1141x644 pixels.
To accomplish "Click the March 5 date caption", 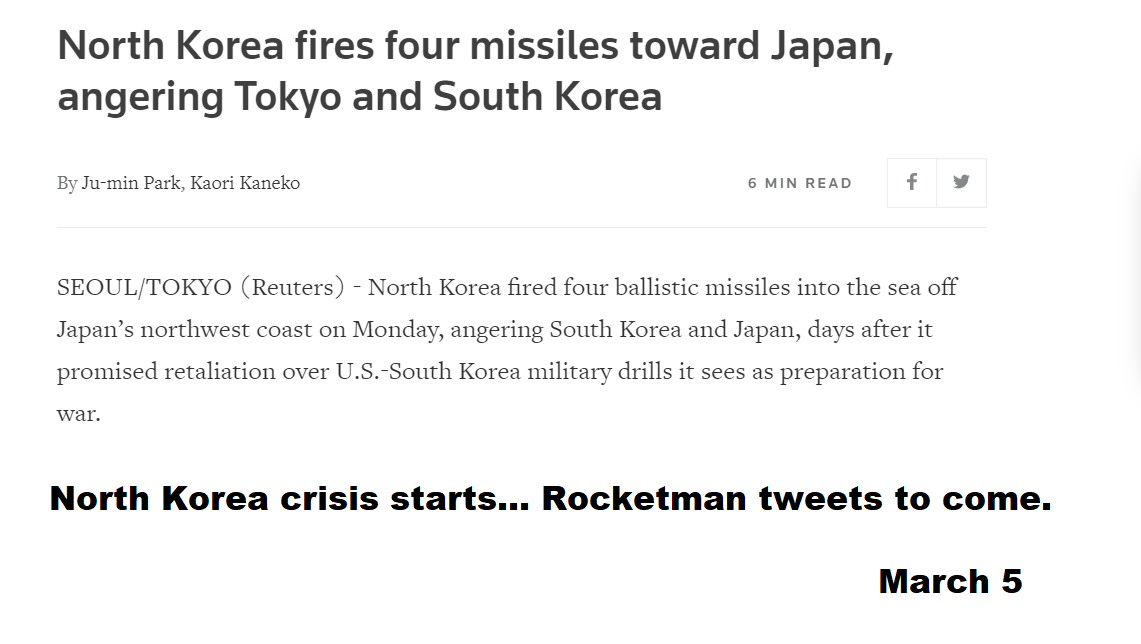I will click(x=950, y=581).
